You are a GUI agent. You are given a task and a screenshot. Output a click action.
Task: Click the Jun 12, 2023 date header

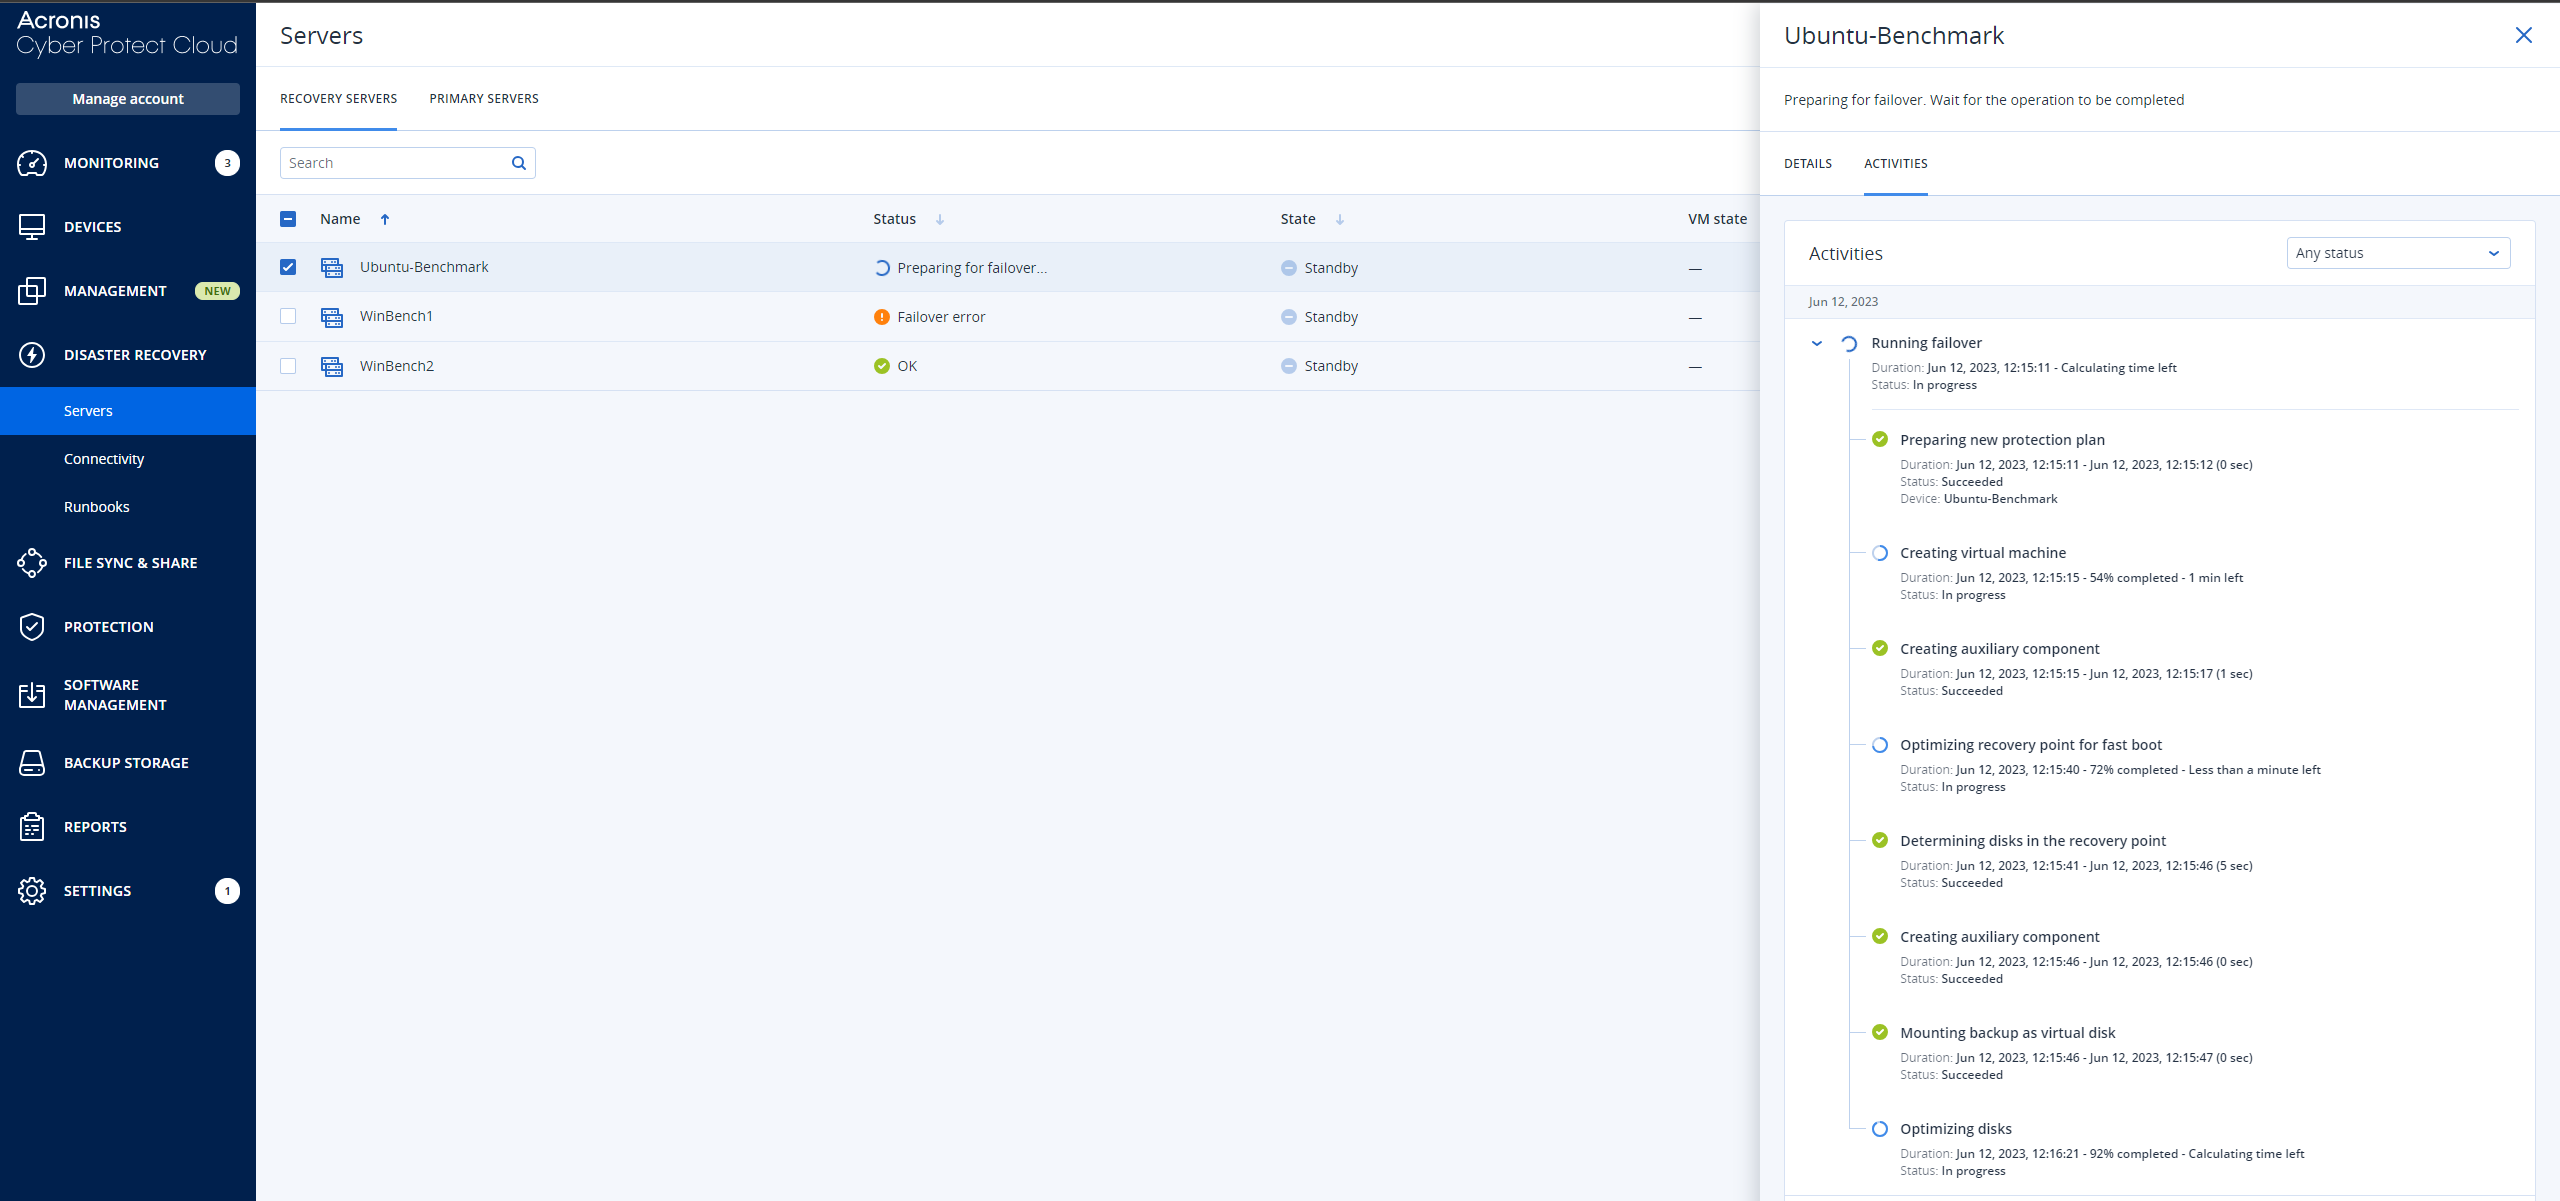tap(1843, 302)
